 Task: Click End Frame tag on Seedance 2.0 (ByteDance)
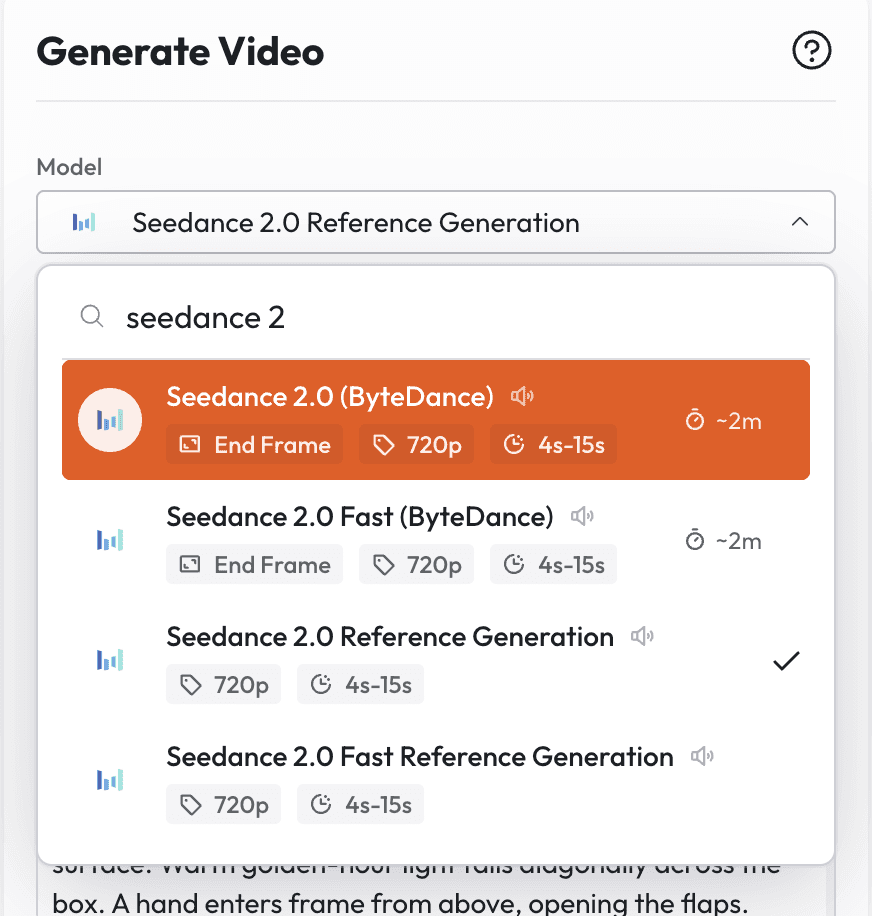(x=254, y=445)
